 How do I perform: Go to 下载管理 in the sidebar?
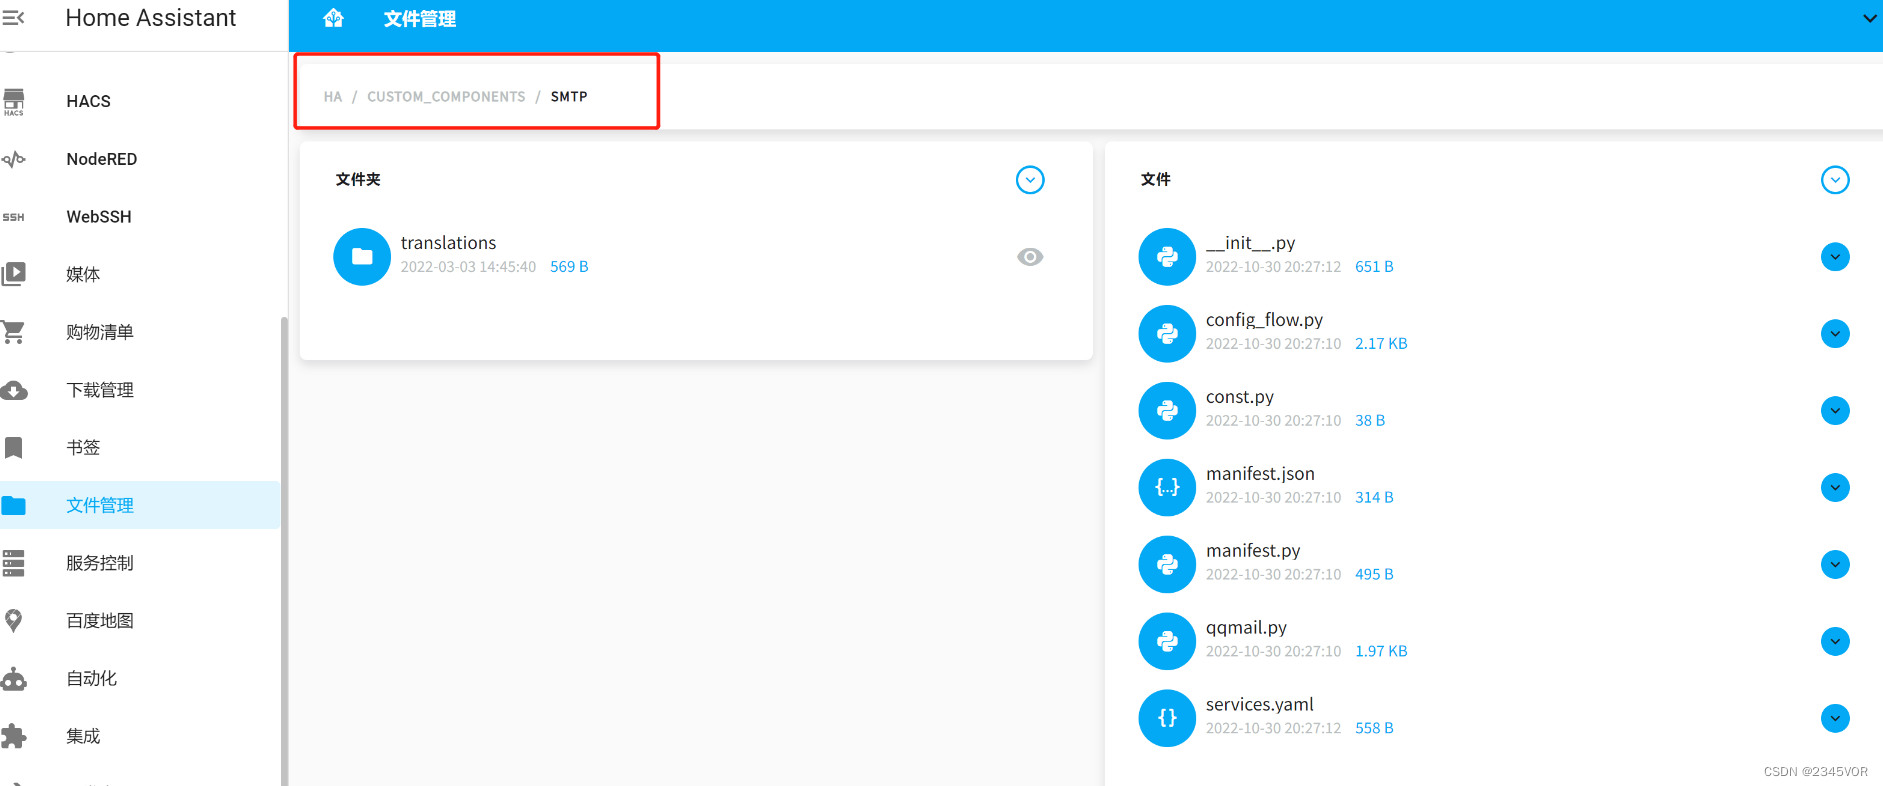coord(140,390)
